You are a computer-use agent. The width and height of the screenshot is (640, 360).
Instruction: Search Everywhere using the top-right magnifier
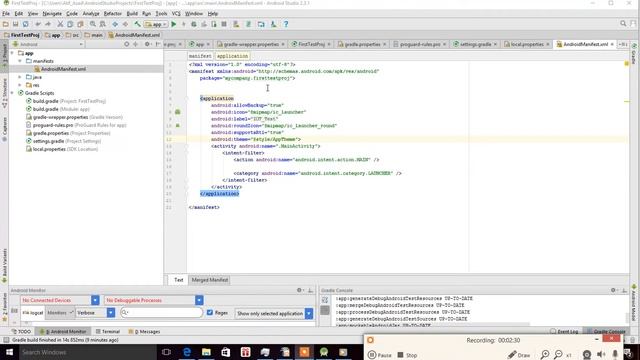[x=623, y=24]
